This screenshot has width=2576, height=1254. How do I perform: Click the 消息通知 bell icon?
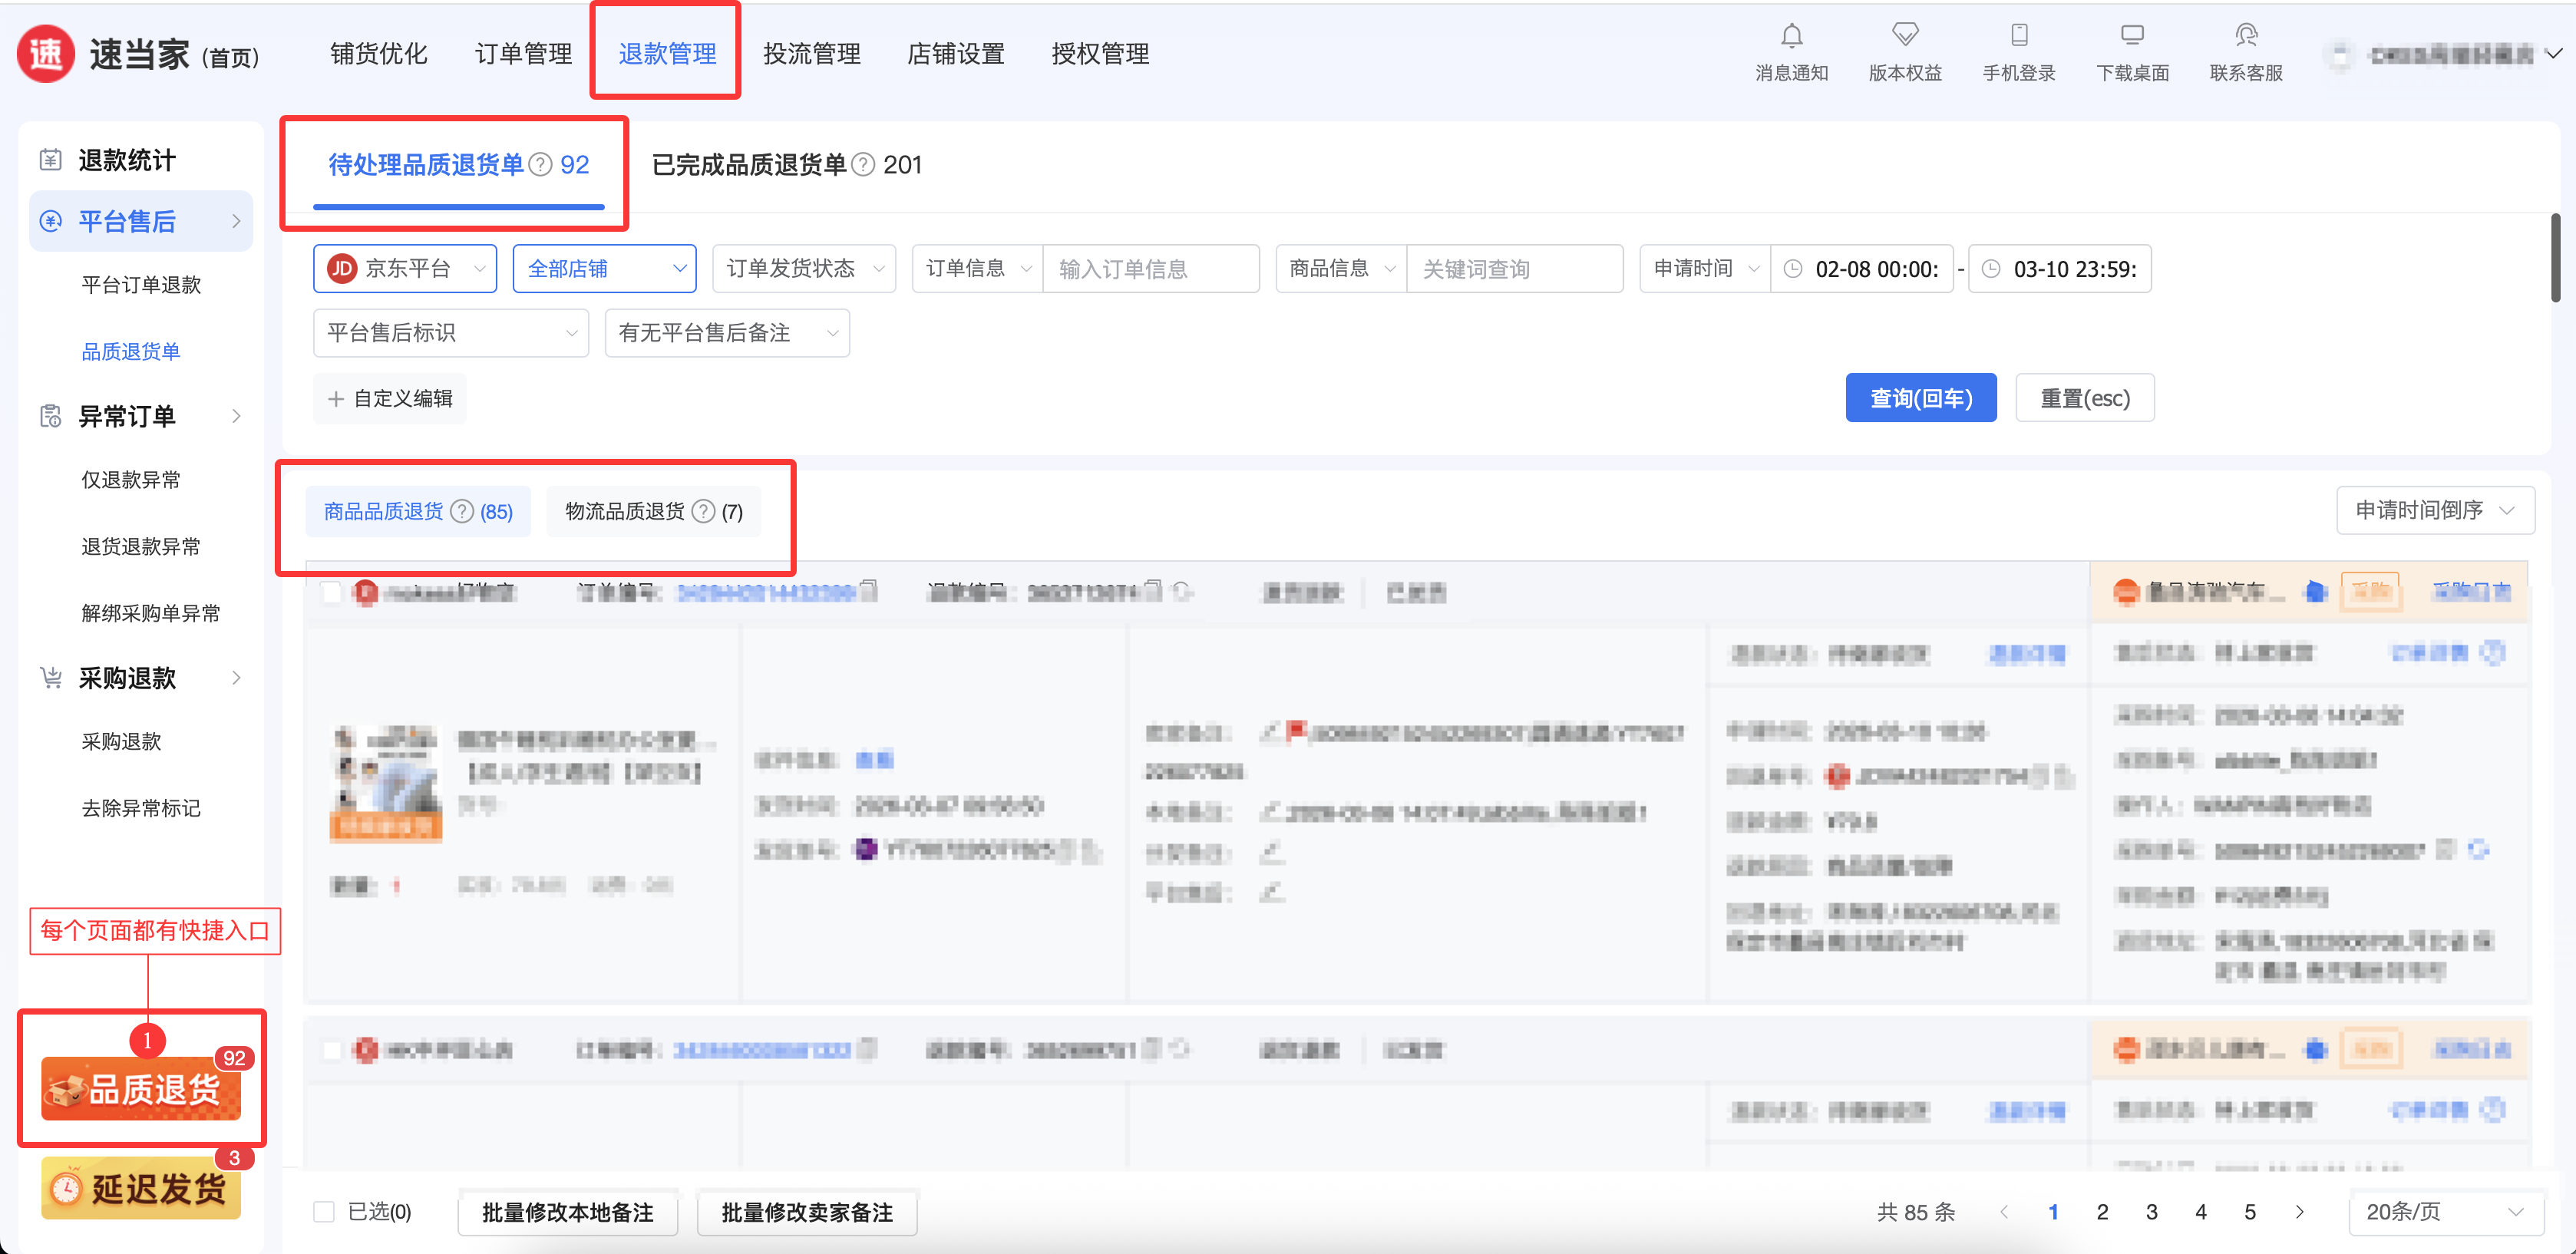click(x=1791, y=37)
